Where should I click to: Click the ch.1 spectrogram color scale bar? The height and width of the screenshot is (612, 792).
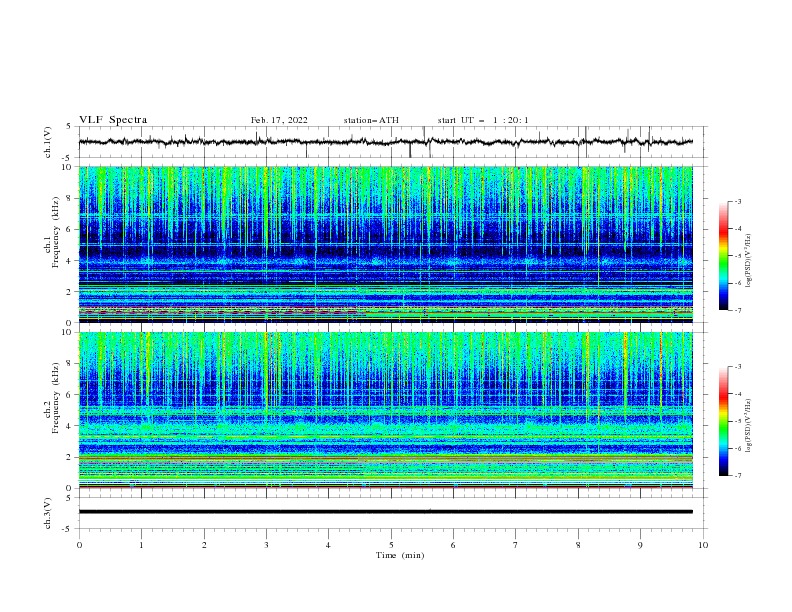pyautogui.click(x=724, y=256)
